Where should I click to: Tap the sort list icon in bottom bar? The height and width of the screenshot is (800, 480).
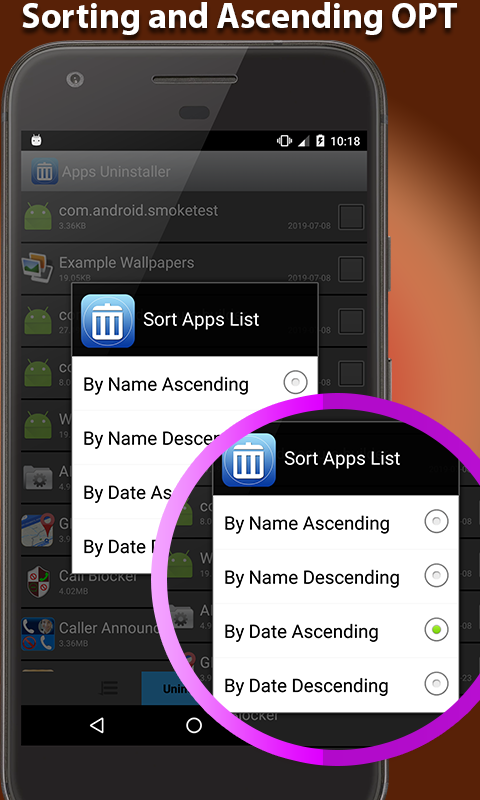[x=108, y=688]
